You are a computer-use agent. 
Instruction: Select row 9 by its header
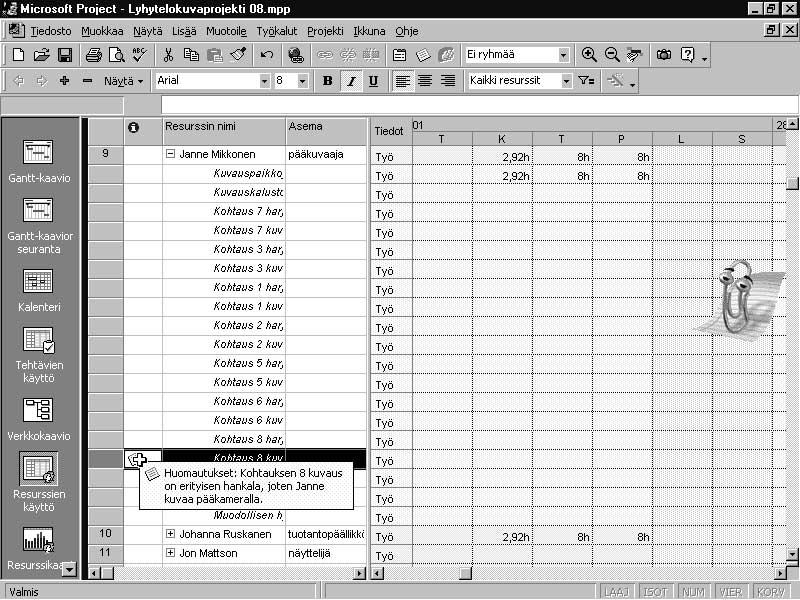pos(106,155)
